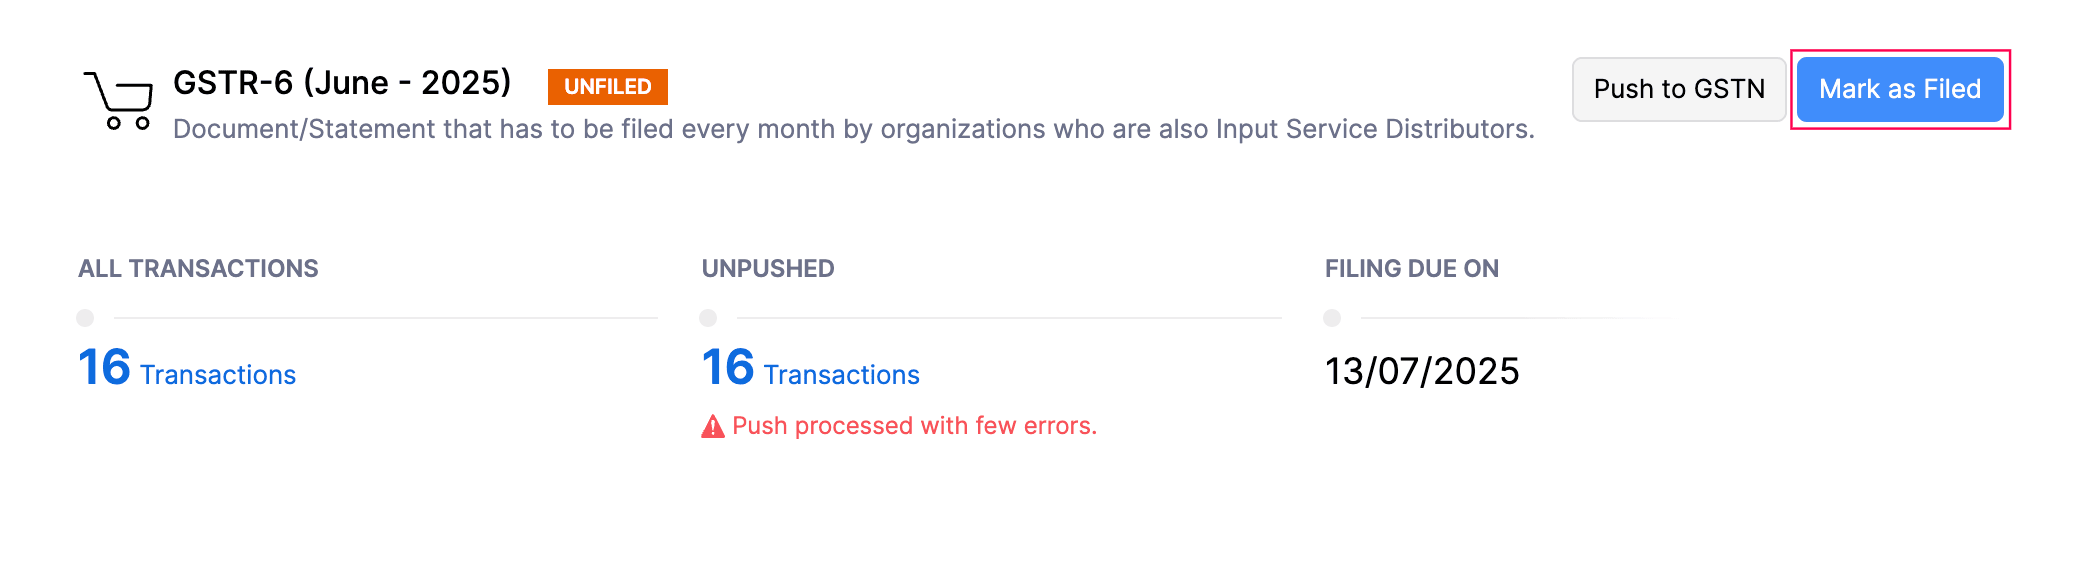Click the dot under Unpushed heading

point(708,318)
